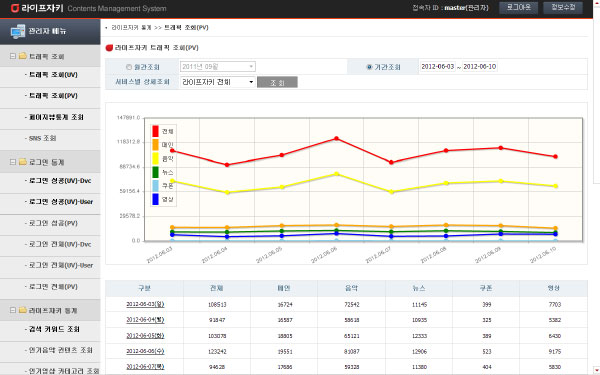Viewport: 600px width, 375px height.
Task: Open the 2012-06-04(월) date link
Action: point(145,320)
